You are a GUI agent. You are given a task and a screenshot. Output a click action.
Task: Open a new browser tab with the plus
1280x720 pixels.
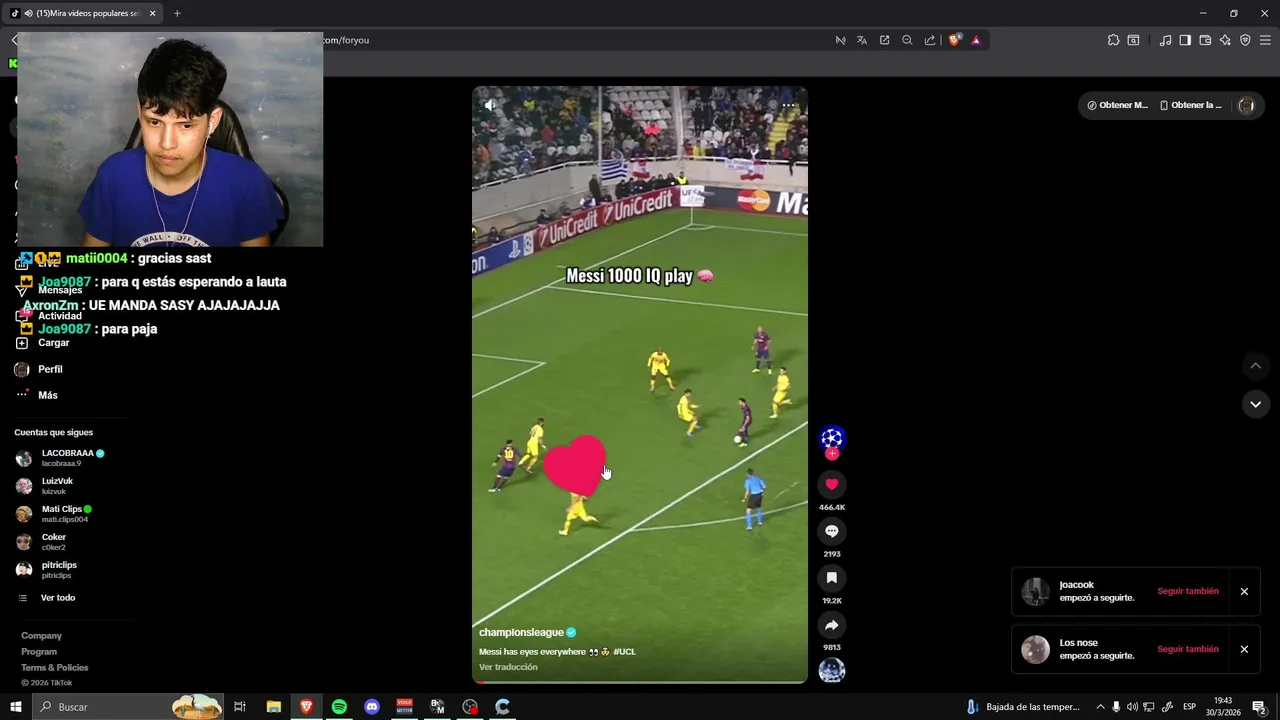(177, 13)
